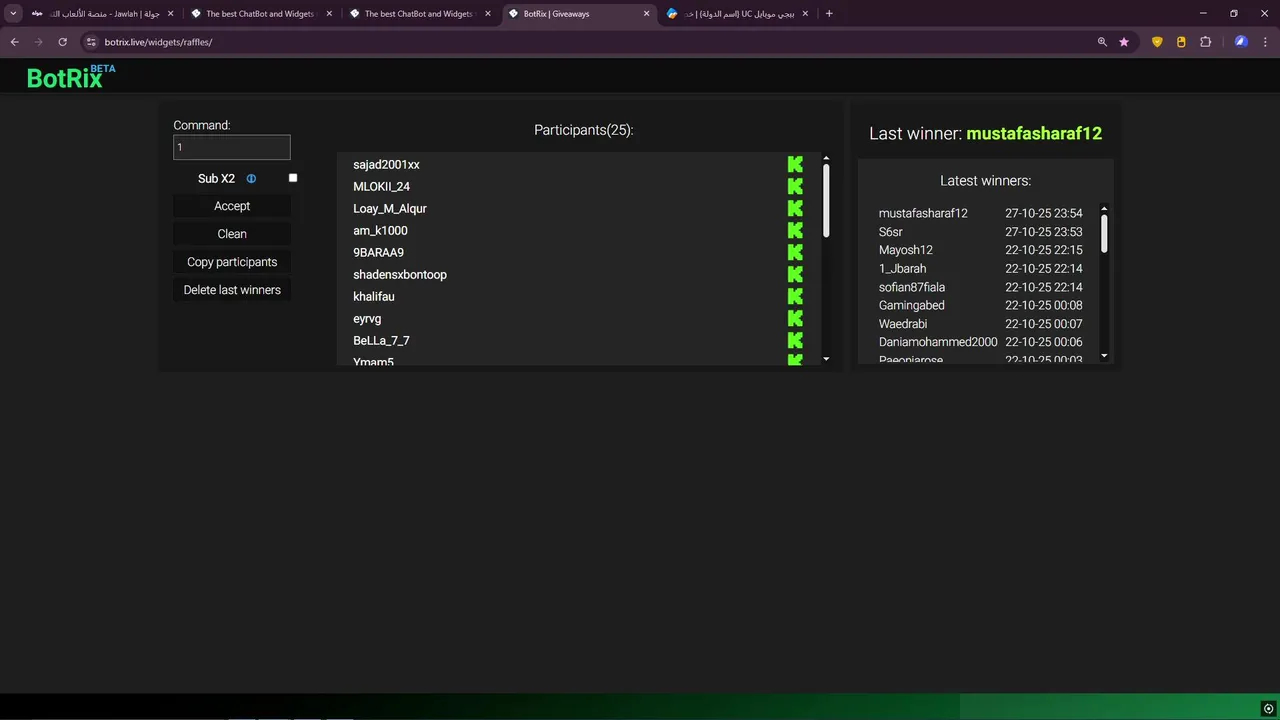
Task: Select participant BeLLa_7_7
Action: pos(381,340)
